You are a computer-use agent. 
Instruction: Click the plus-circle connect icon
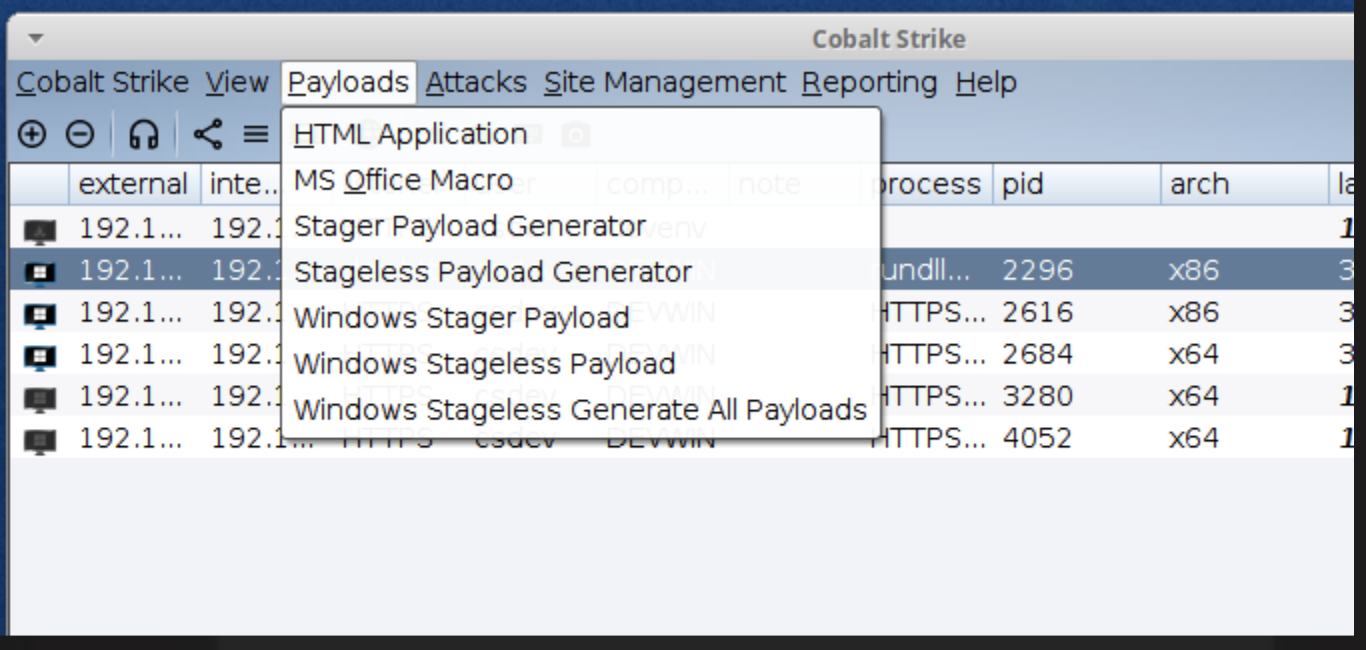coord(32,134)
